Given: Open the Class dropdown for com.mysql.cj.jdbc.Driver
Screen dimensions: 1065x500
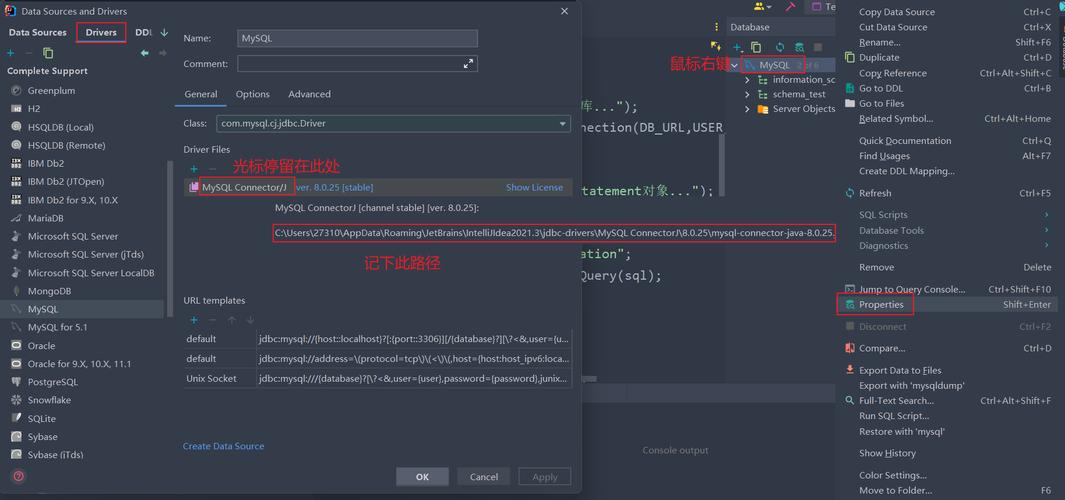Looking at the screenshot, I should pos(562,124).
